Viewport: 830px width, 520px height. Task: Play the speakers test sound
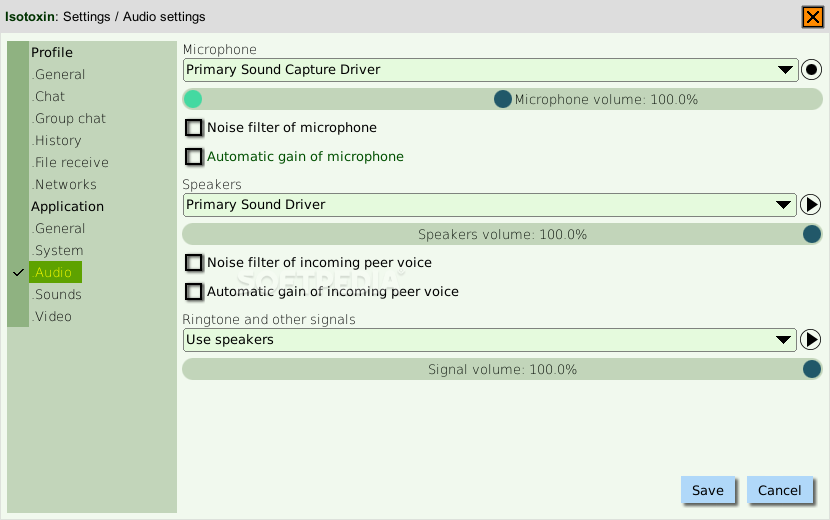click(810, 205)
